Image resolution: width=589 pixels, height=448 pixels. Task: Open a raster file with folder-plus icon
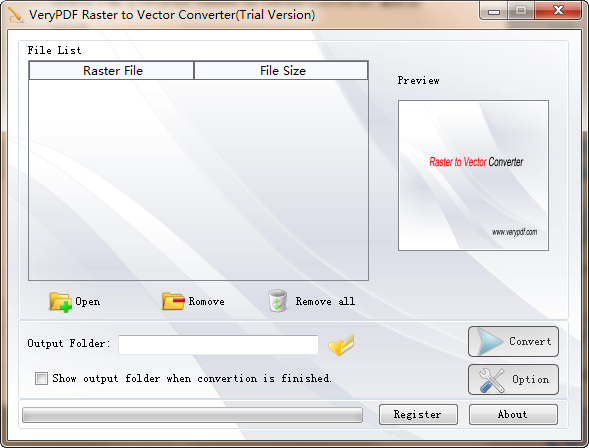click(x=60, y=302)
